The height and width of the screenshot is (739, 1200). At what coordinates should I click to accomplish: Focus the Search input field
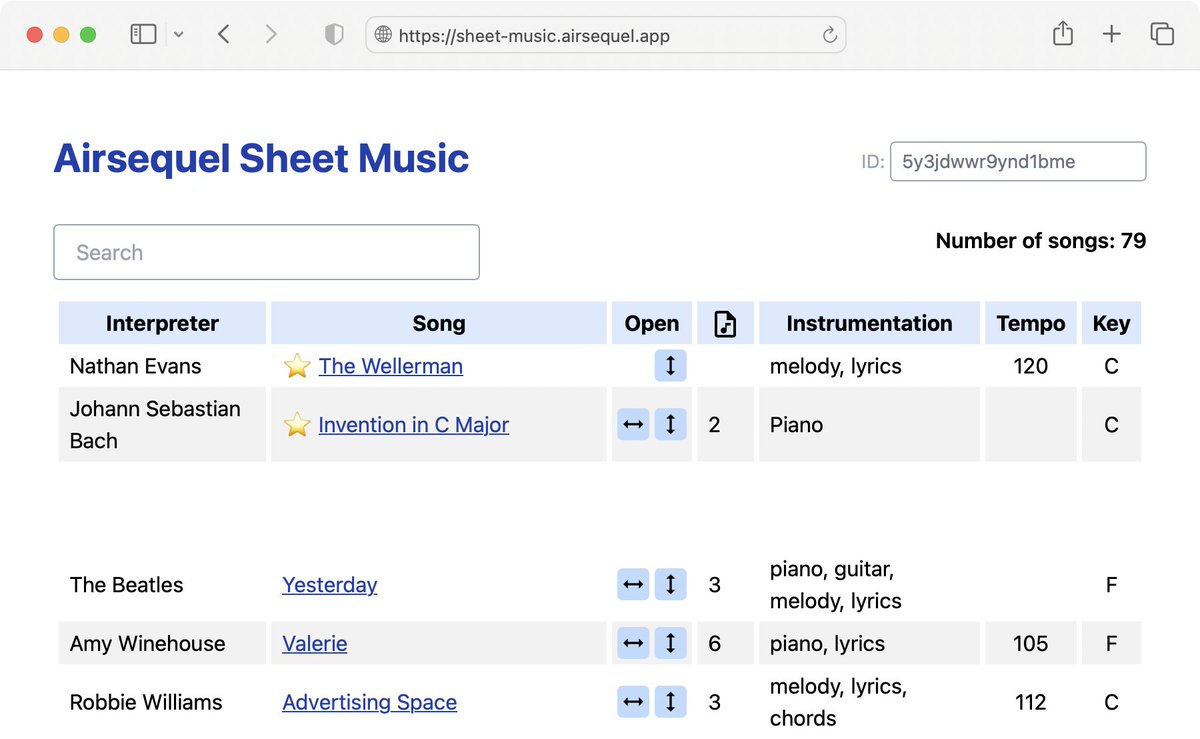click(x=266, y=252)
